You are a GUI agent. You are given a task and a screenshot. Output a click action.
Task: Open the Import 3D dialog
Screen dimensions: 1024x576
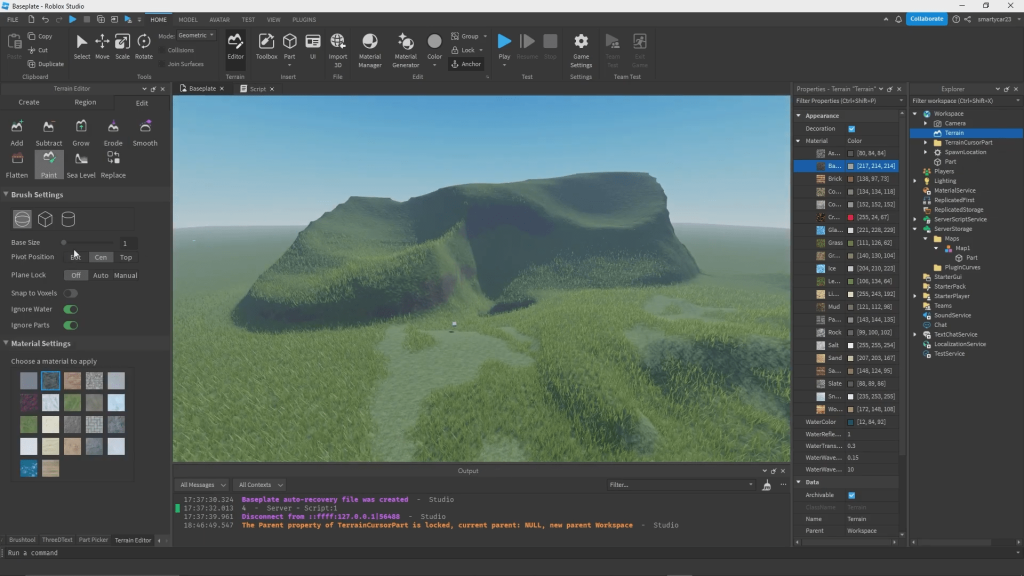click(x=338, y=50)
